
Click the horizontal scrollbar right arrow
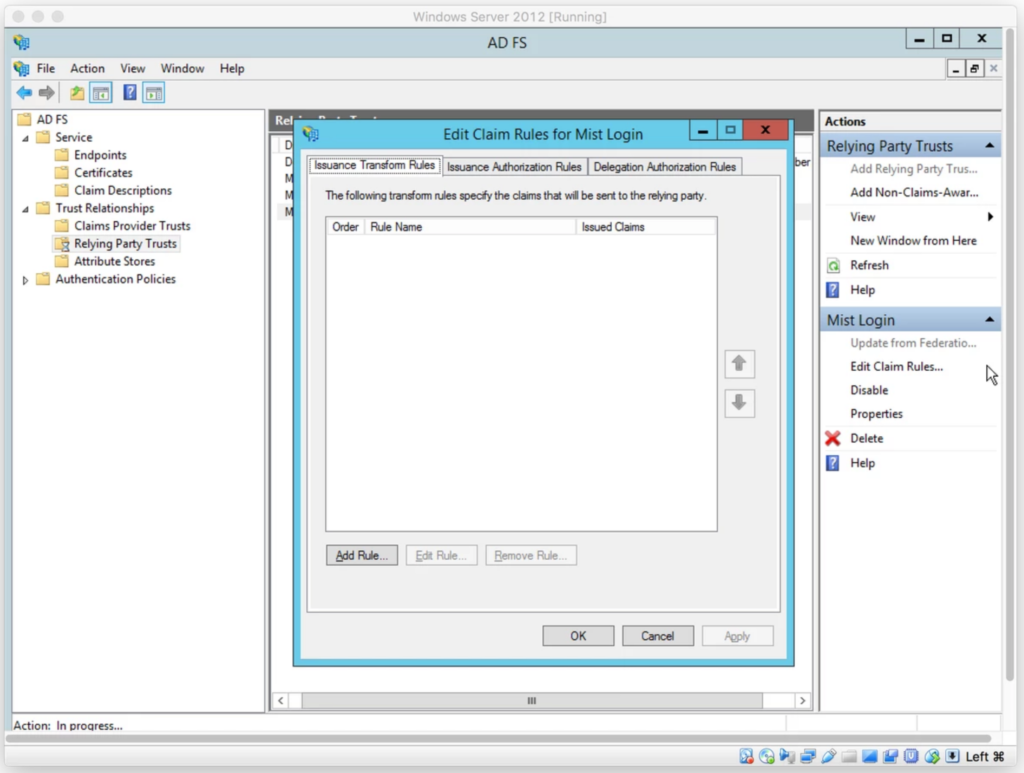pos(802,701)
